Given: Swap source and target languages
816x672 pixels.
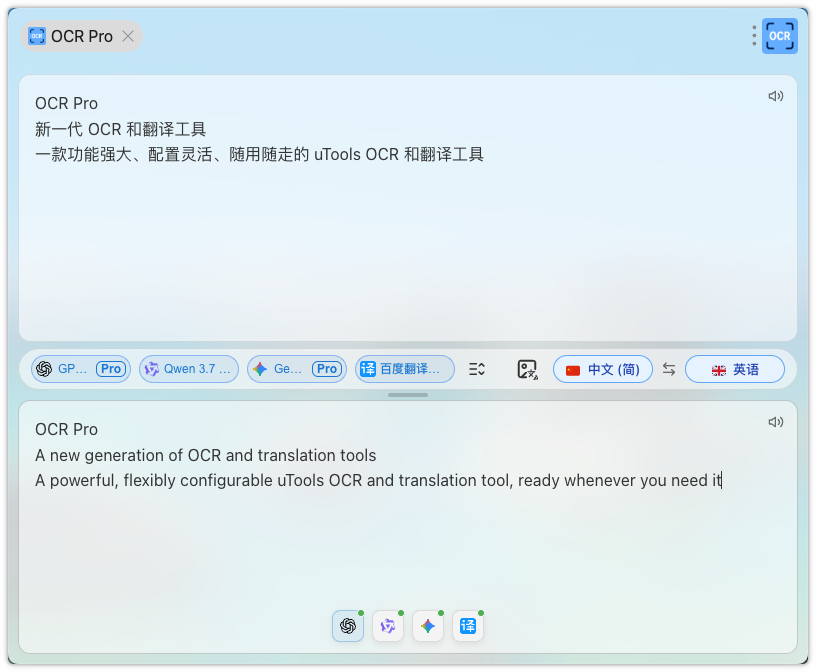Looking at the screenshot, I should (x=669, y=369).
